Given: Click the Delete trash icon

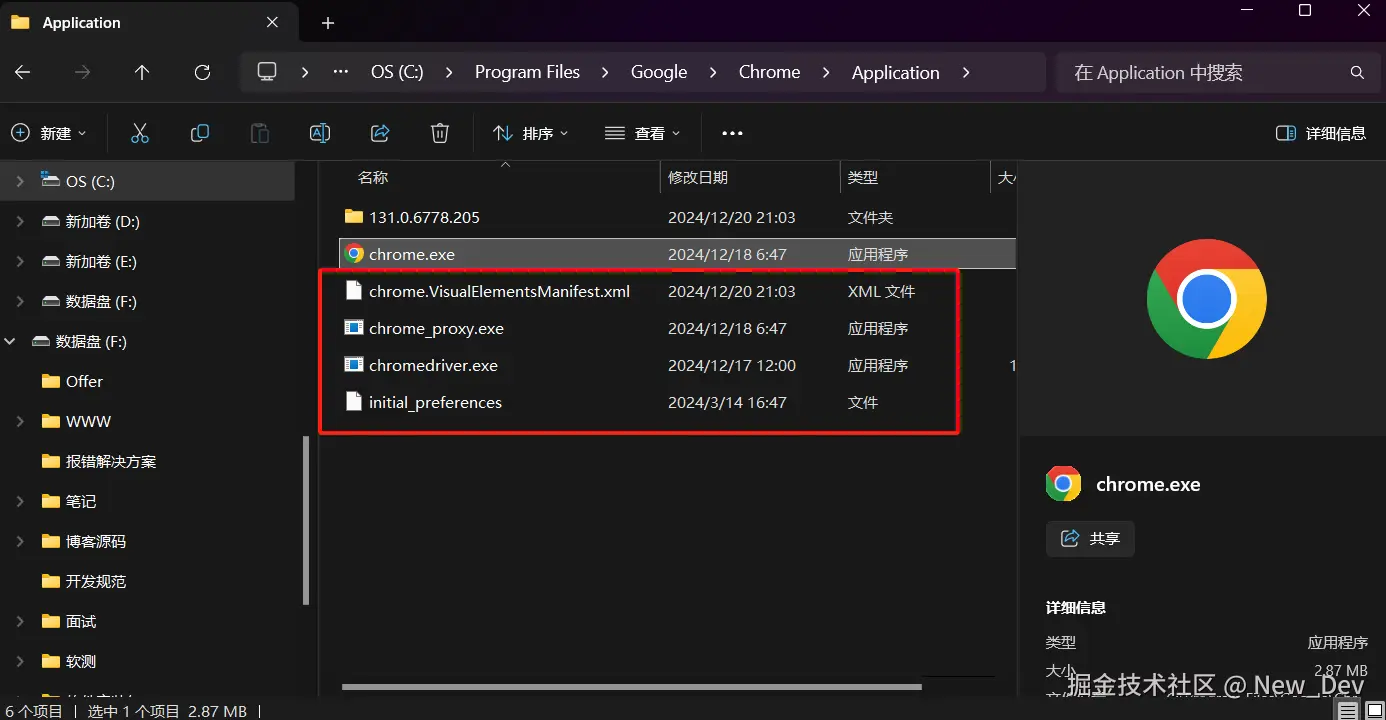Looking at the screenshot, I should point(439,133).
